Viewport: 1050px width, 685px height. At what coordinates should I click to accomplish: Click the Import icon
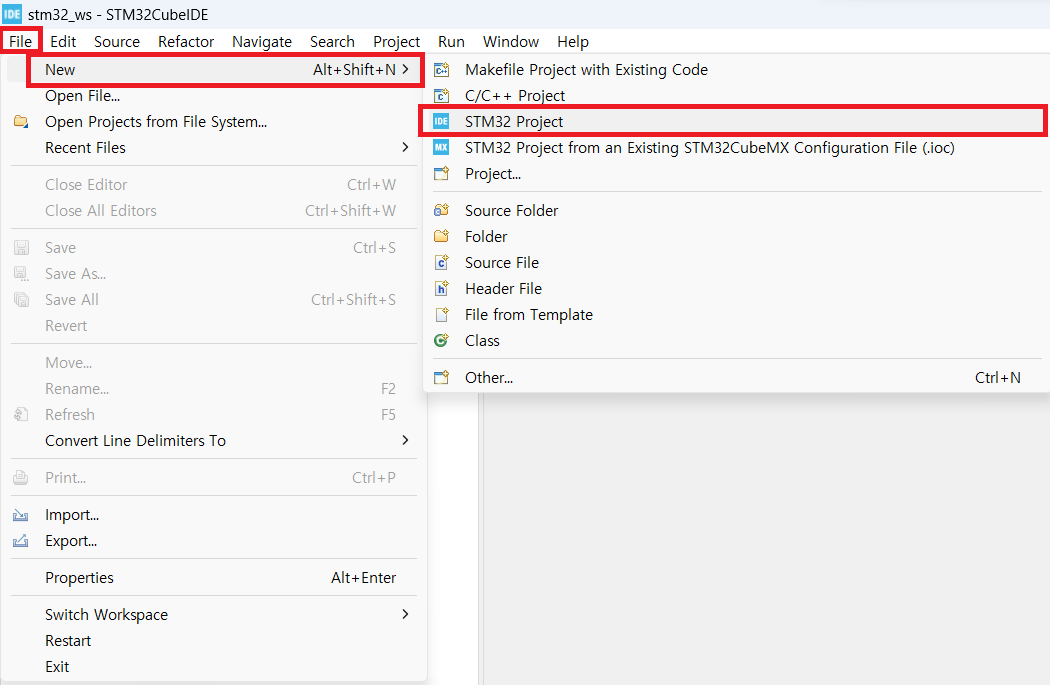coord(21,515)
